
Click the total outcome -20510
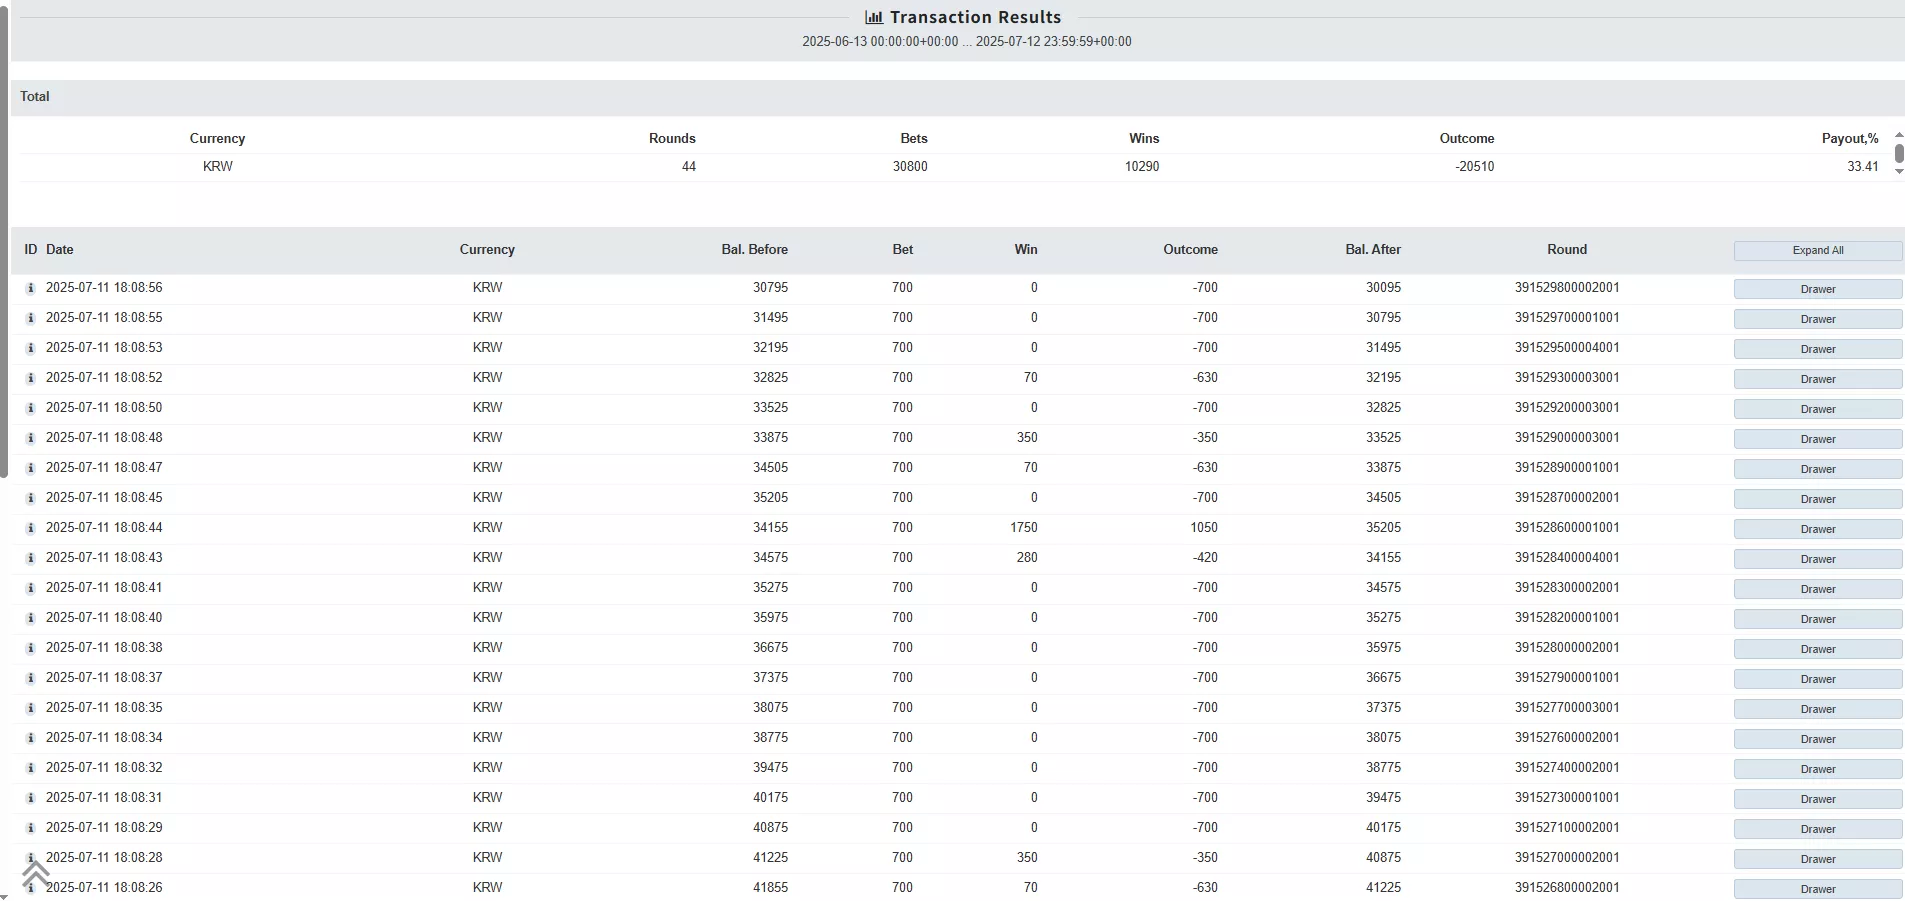click(x=1475, y=167)
